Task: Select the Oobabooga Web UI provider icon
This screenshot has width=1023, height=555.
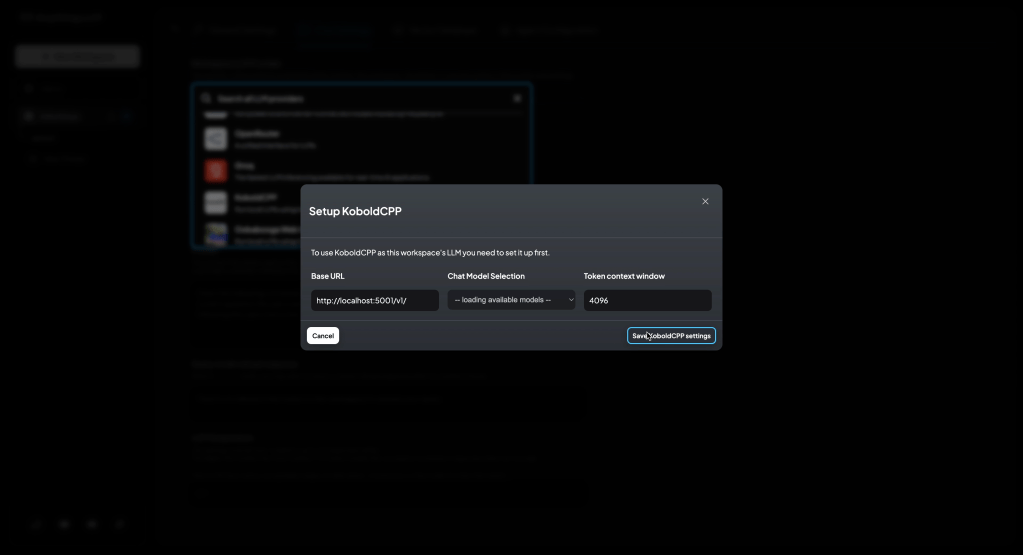Action: click(216, 233)
